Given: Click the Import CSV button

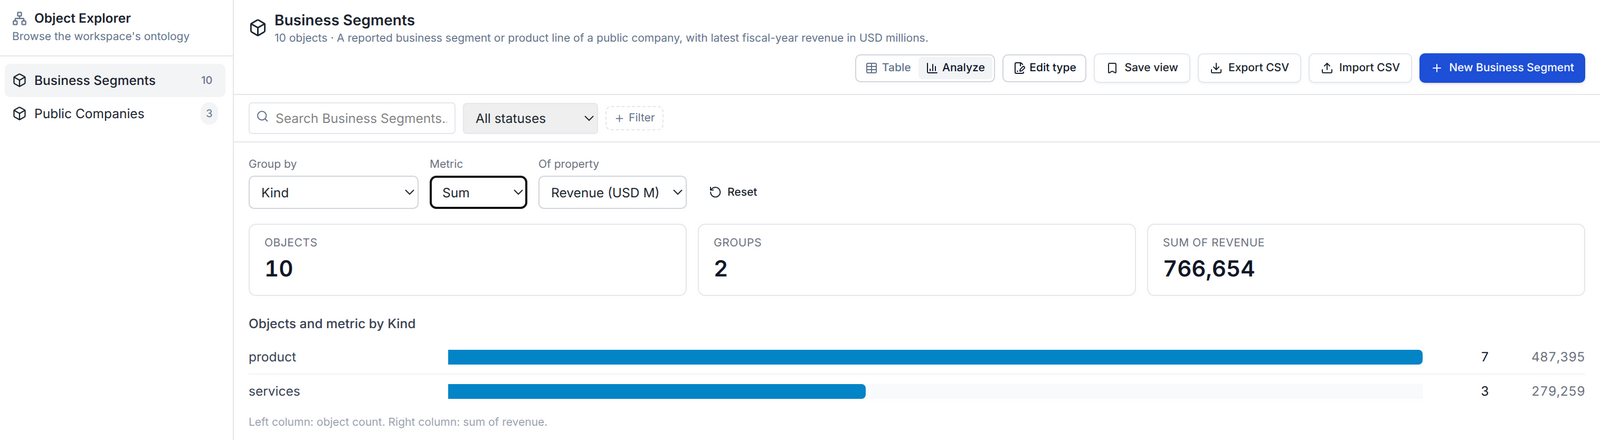Looking at the screenshot, I should pyautogui.click(x=1360, y=68).
